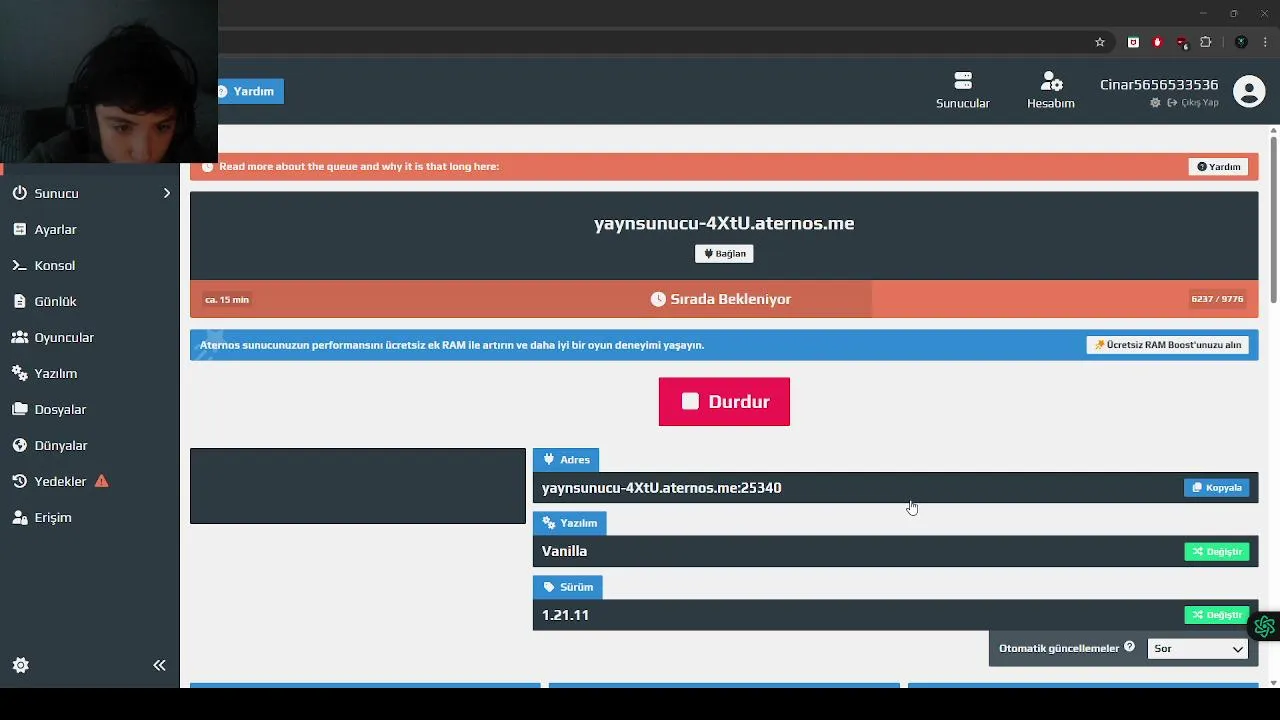The width and height of the screenshot is (1280, 720).
Task: Click the floating green knot icon
Action: [1265, 627]
